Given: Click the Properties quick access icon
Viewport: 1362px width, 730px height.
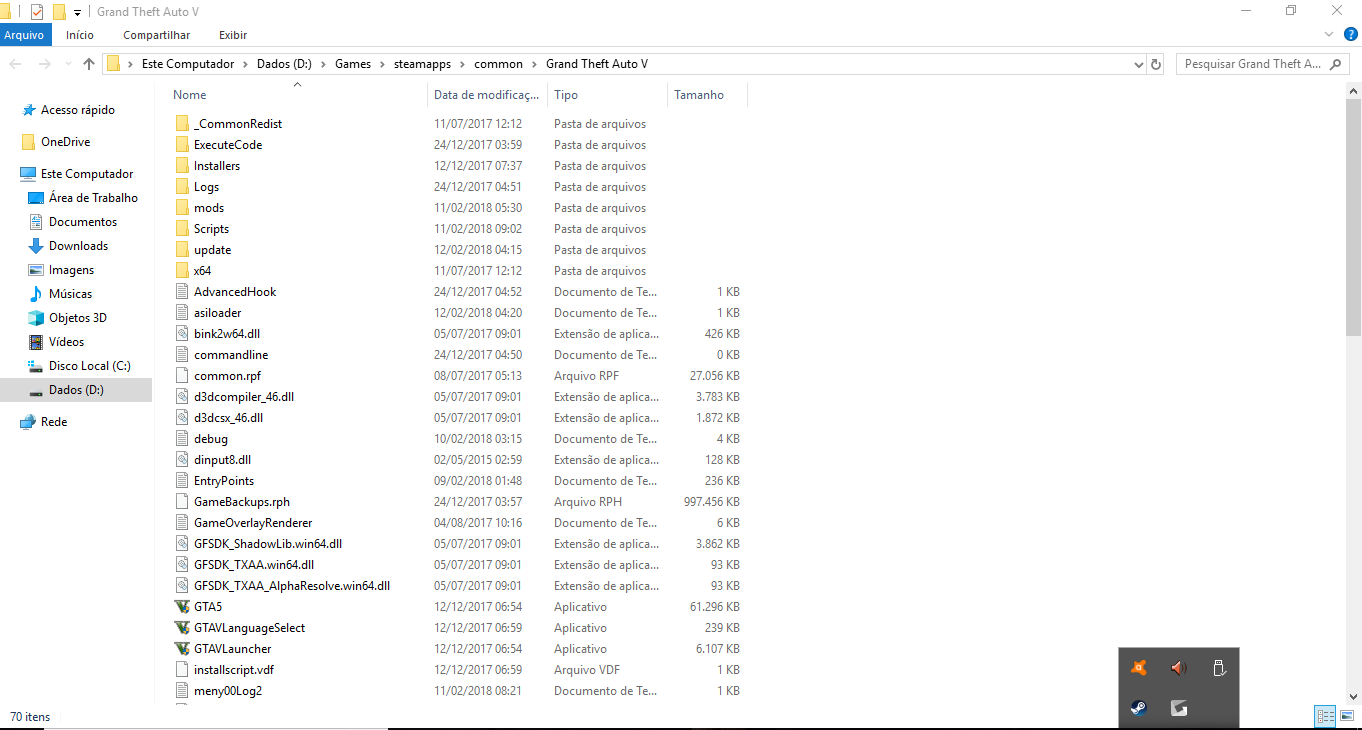Looking at the screenshot, I should (37, 12).
